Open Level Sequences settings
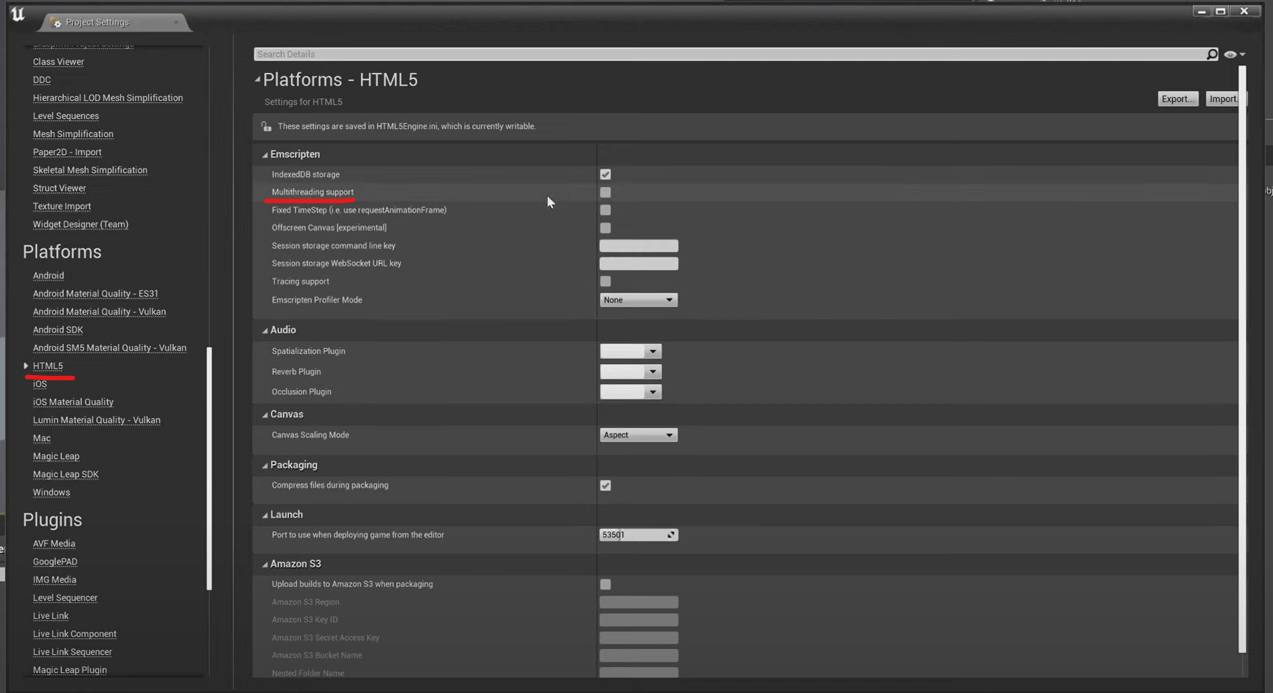The image size is (1273, 693). (x=66, y=116)
